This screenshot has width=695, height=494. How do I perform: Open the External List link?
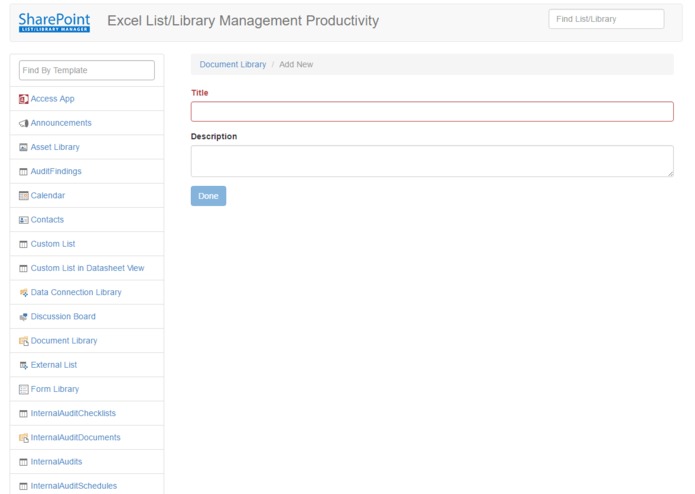click(54, 365)
